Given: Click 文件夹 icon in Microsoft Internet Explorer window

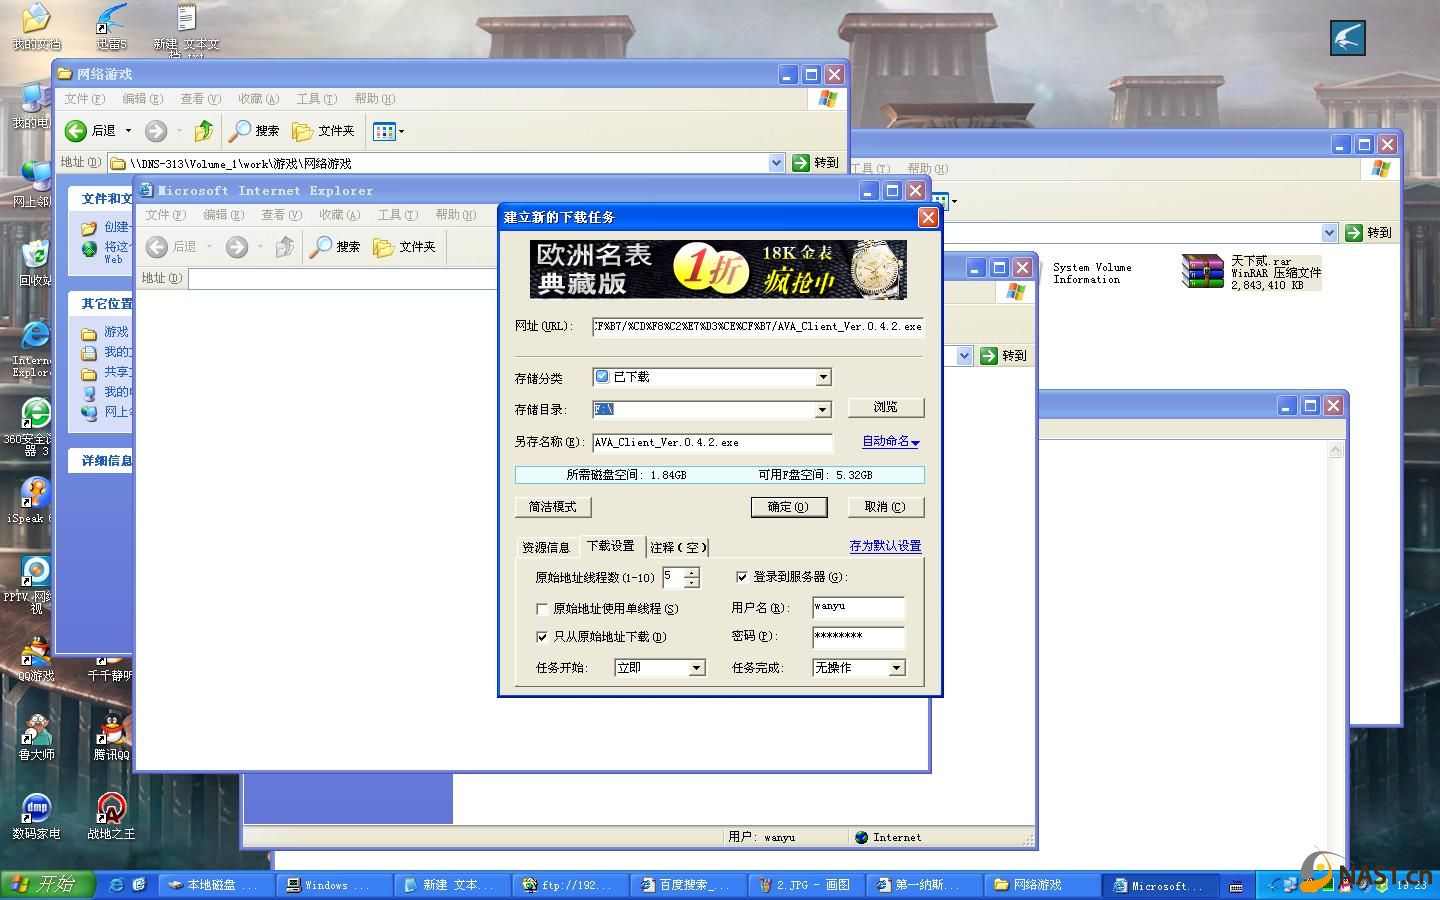Looking at the screenshot, I should (405, 247).
